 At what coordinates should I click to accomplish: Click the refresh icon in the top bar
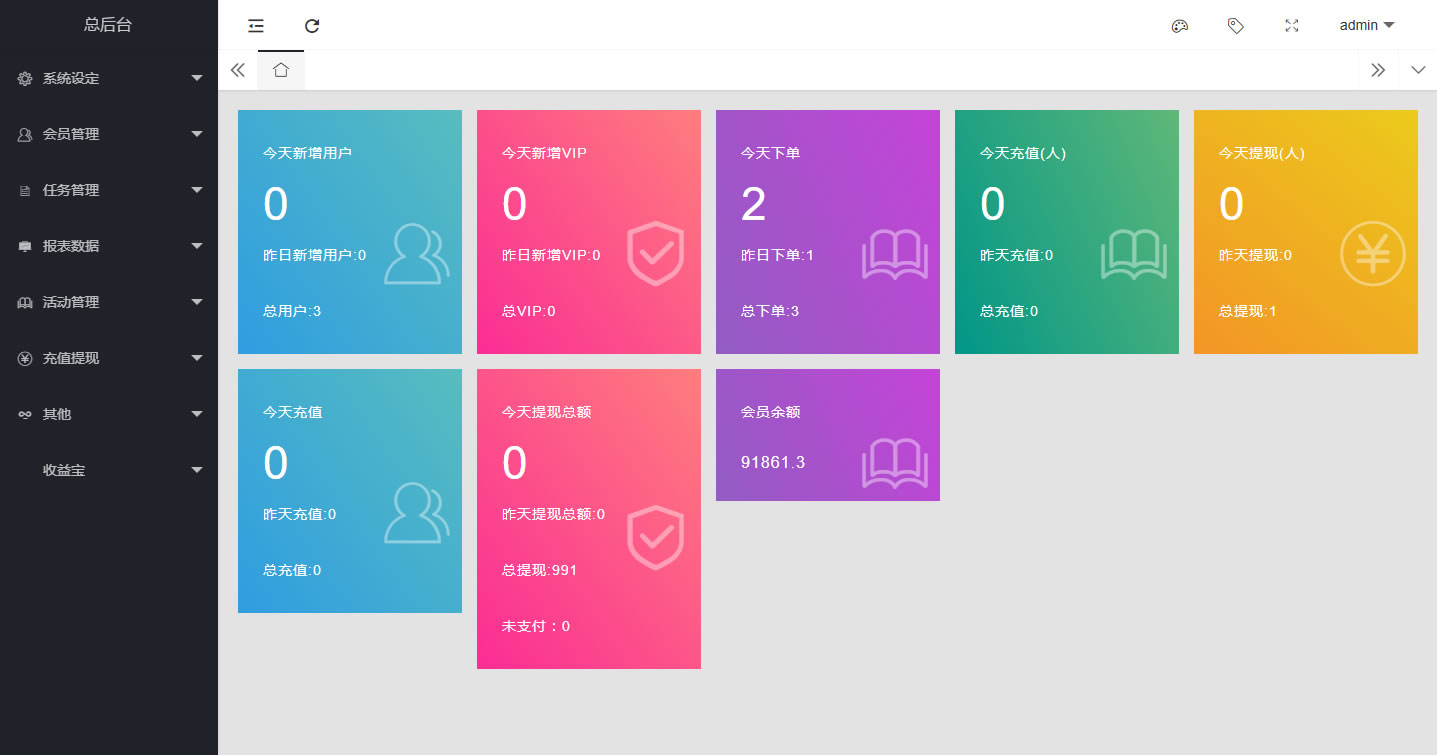(312, 25)
